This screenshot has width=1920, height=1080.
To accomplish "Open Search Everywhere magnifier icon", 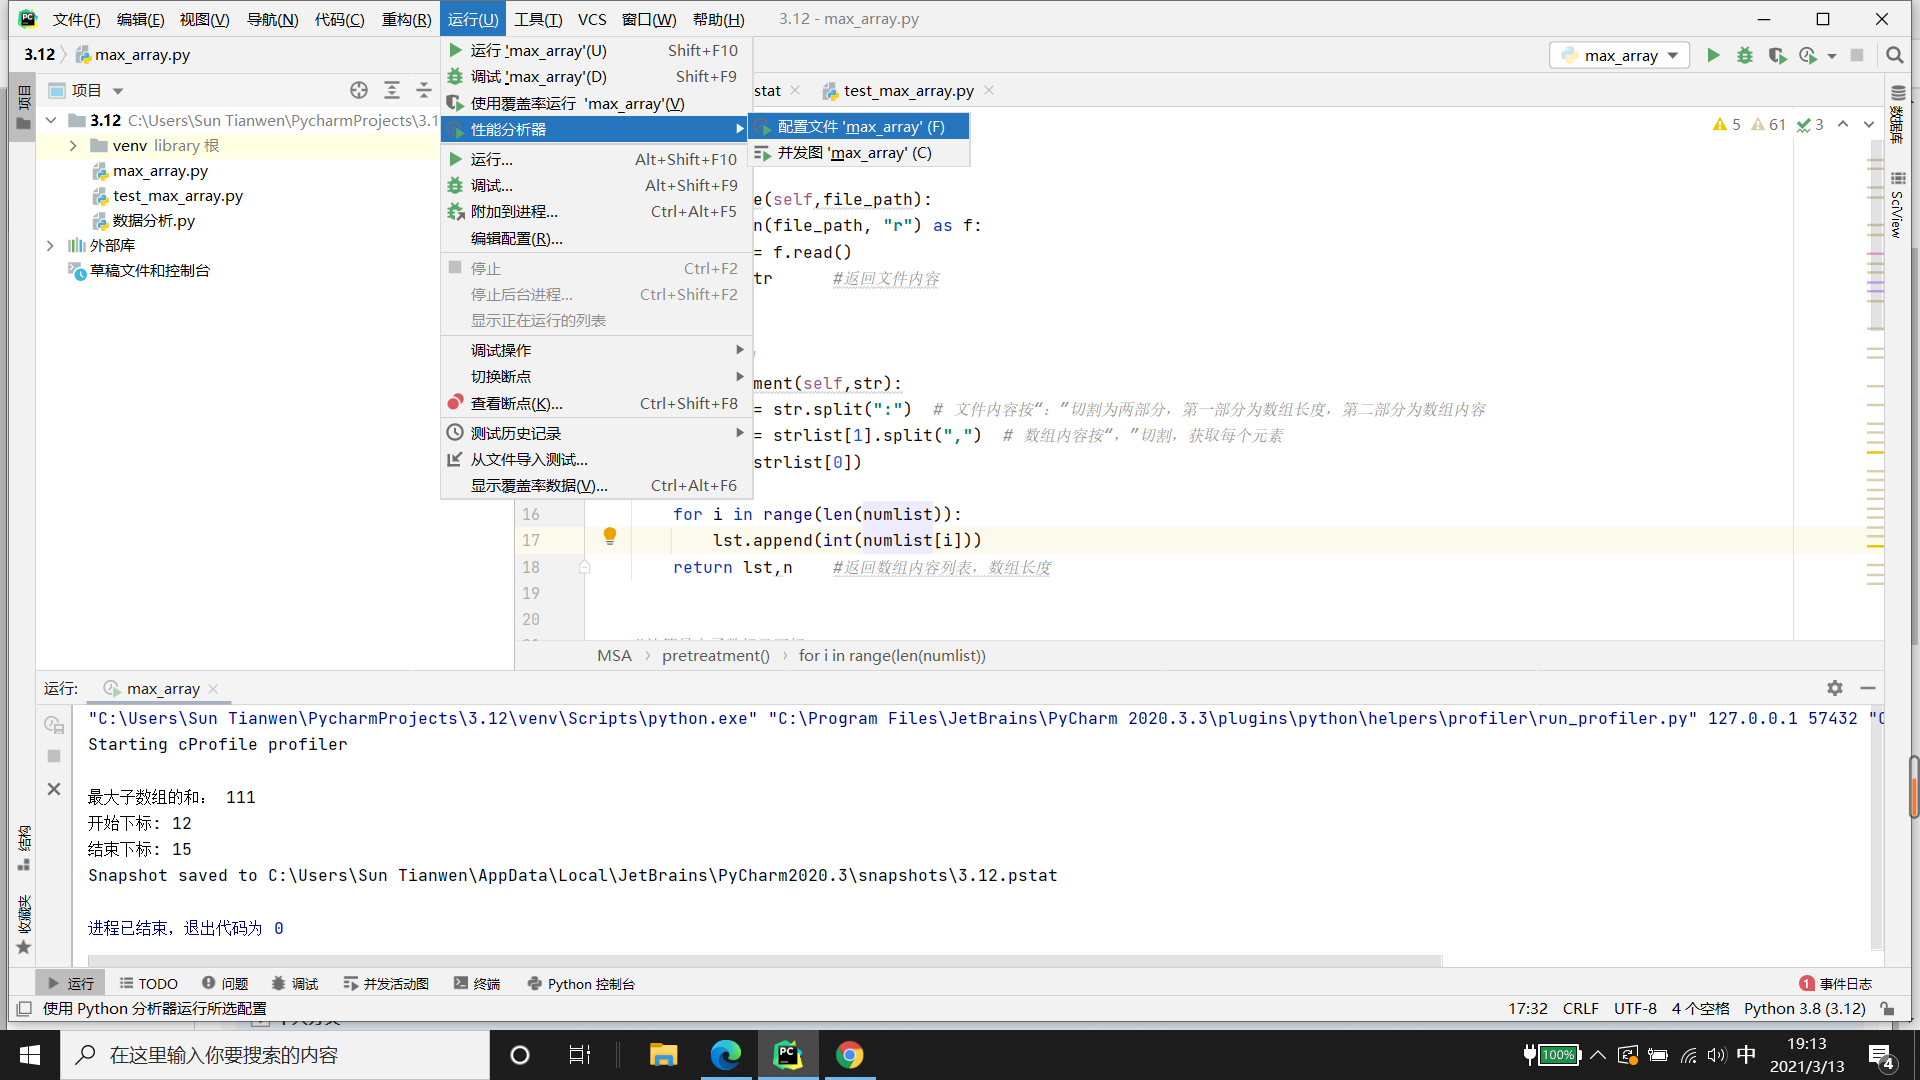I will (x=1894, y=56).
